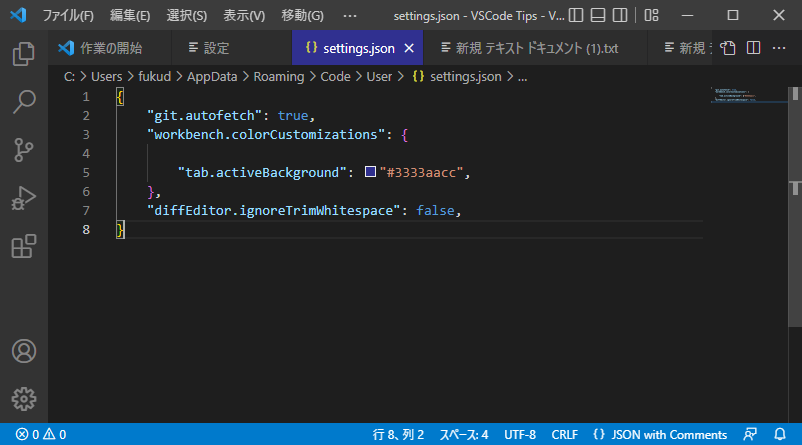This screenshot has height=445, width=802.
Task: Open the Search view
Action: pyautogui.click(x=24, y=102)
